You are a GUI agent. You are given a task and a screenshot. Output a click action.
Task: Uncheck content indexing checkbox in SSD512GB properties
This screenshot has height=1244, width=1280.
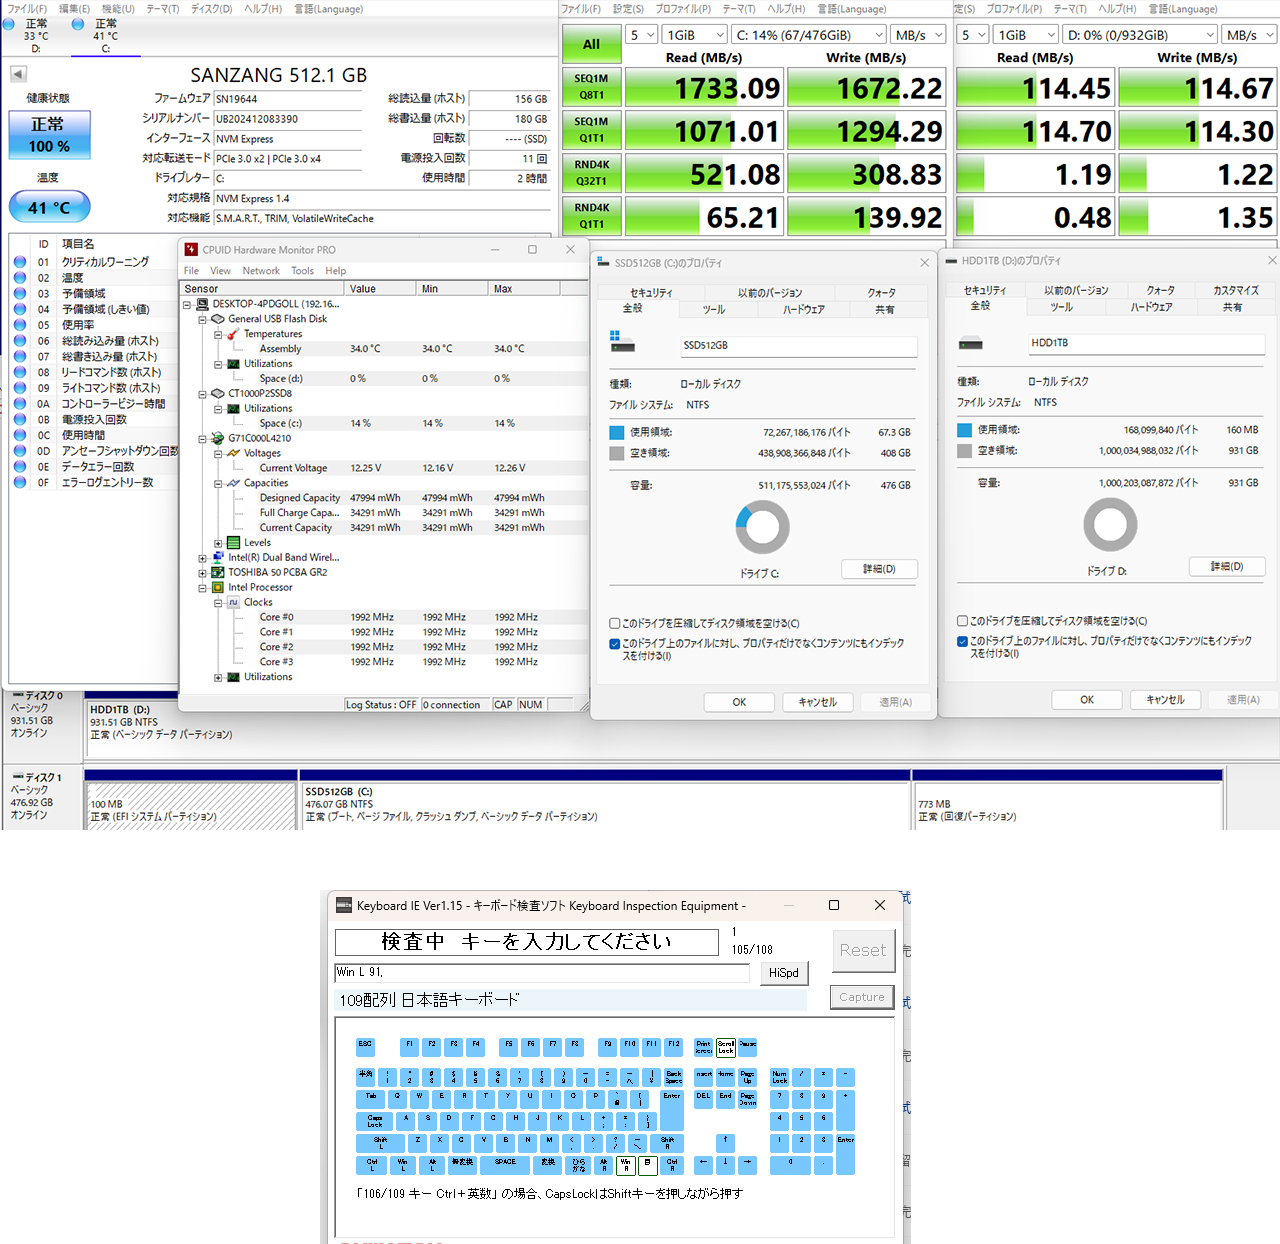pyautogui.click(x=615, y=644)
